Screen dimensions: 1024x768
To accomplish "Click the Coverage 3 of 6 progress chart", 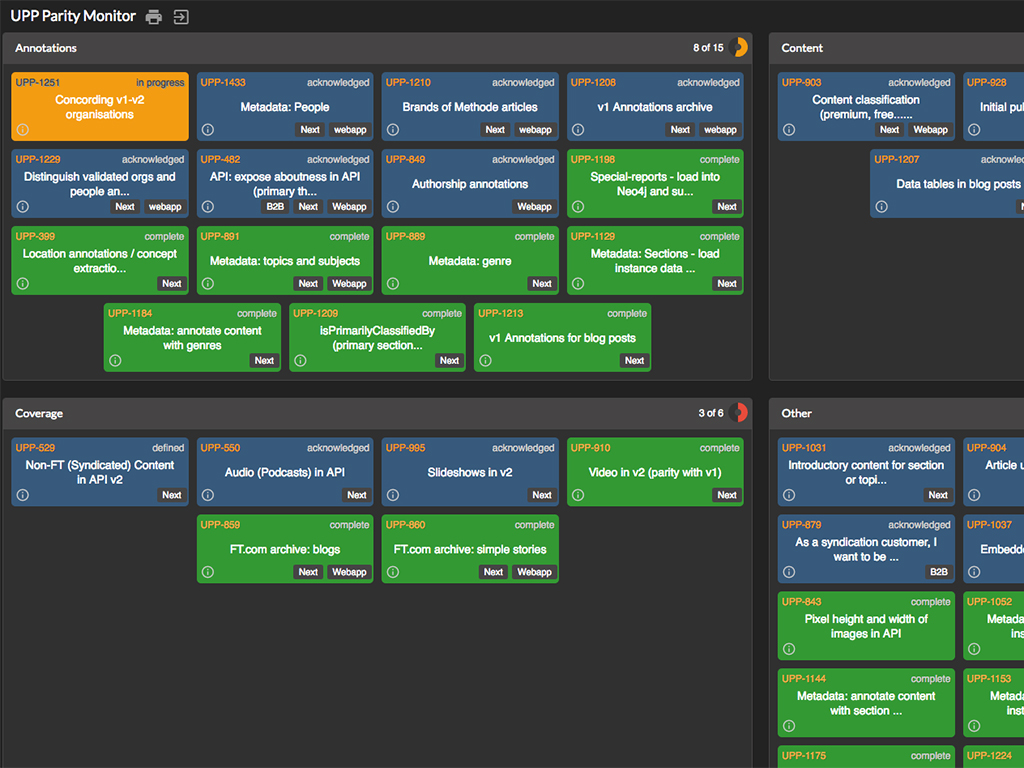I will click(738, 413).
